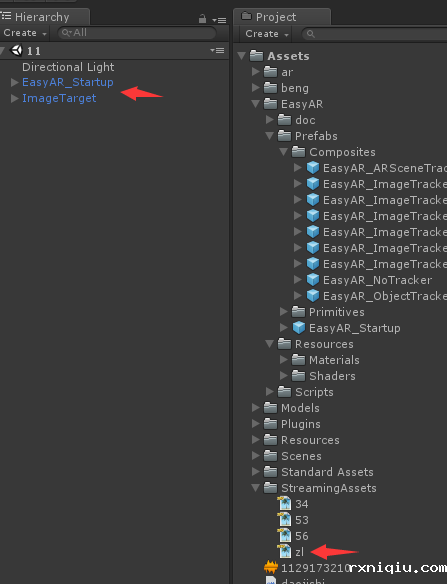
Task: Collapse the StreamingAssets folder
Action: 255,488
